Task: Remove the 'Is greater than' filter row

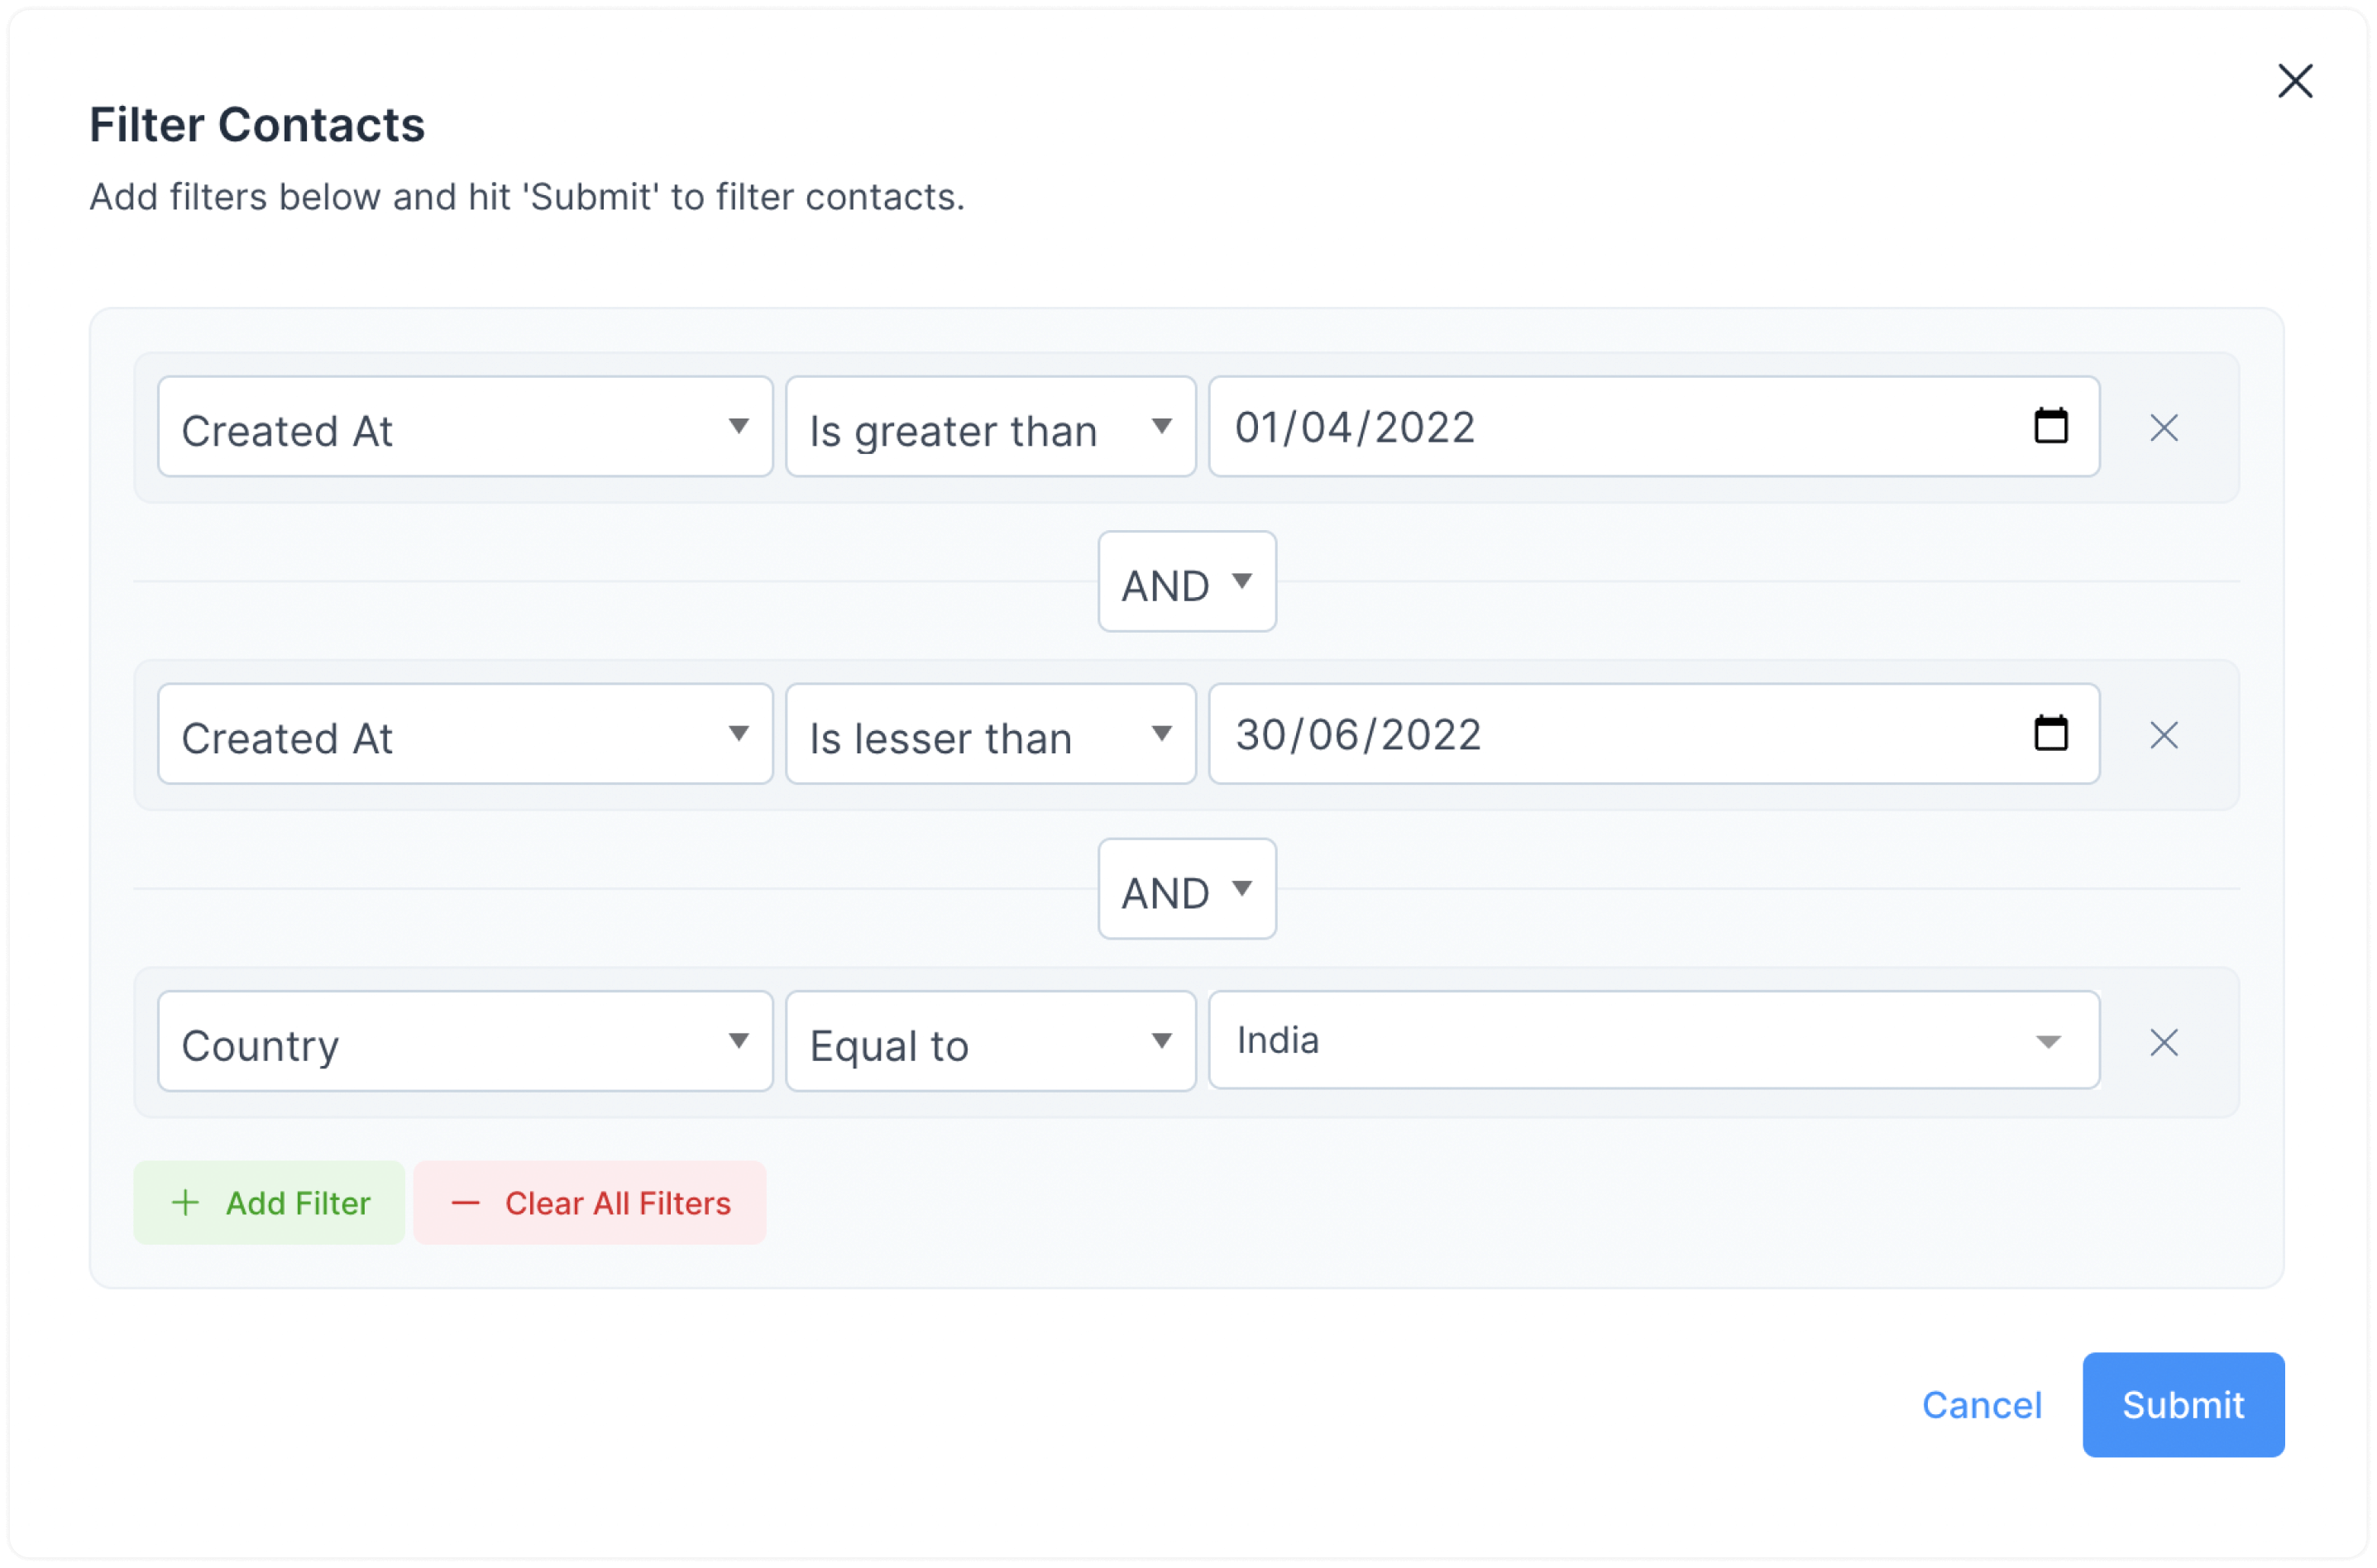Action: pyautogui.click(x=2164, y=428)
